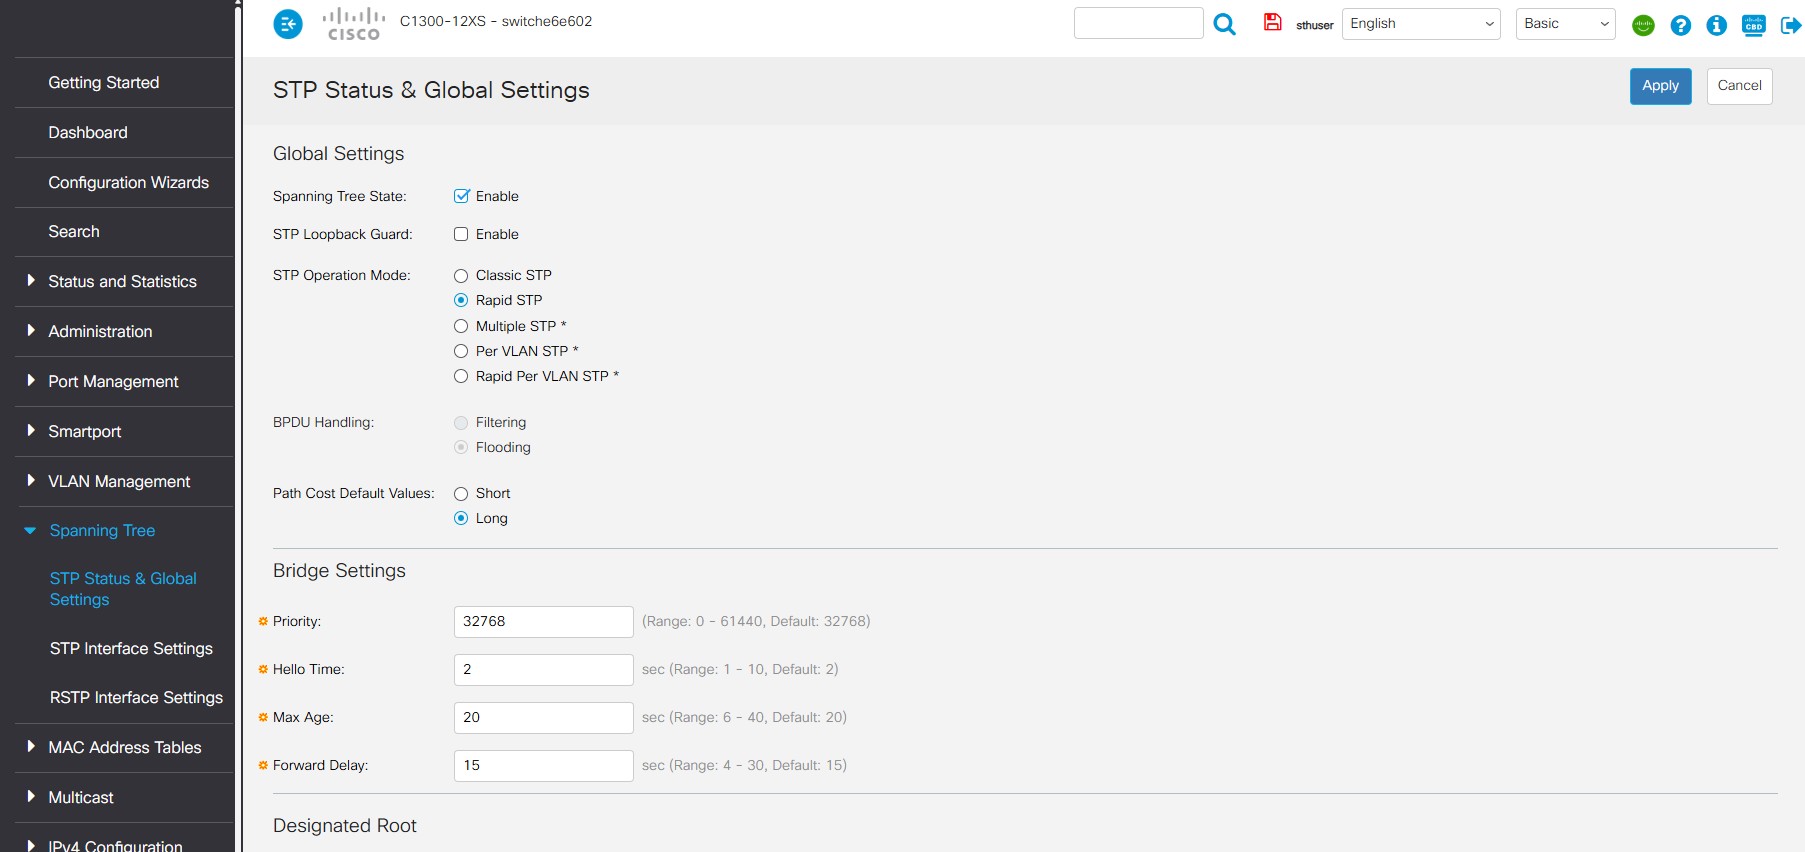This screenshot has height=852, width=1805.
Task: Open the green Cisco smiley icon
Action: pos(1643,25)
